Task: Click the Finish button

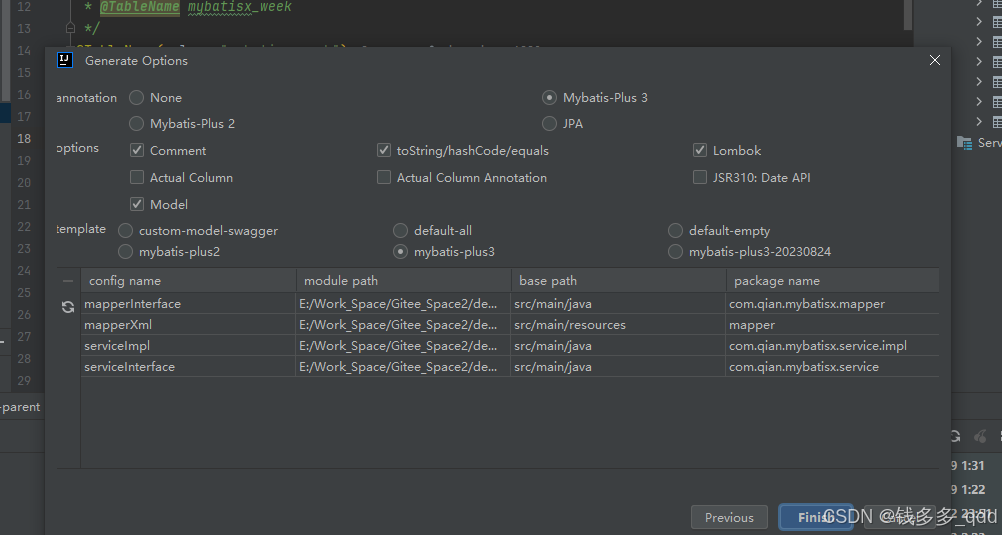Action: [816, 517]
